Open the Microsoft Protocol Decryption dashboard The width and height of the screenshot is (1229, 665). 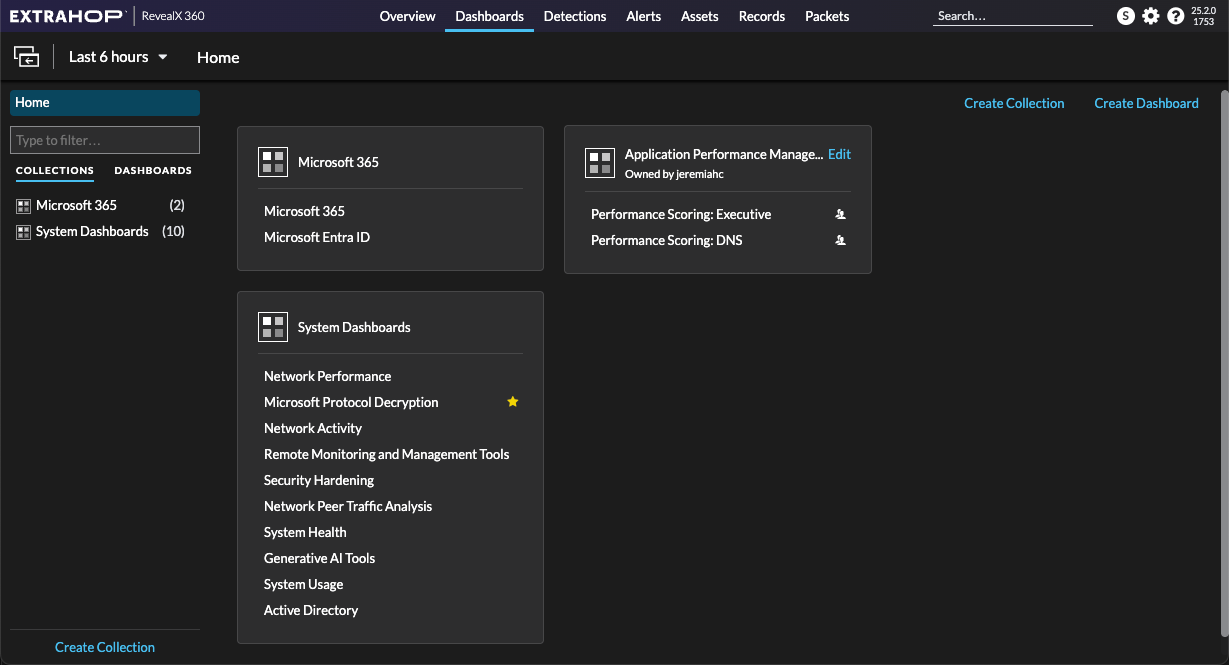click(x=351, y=402)
